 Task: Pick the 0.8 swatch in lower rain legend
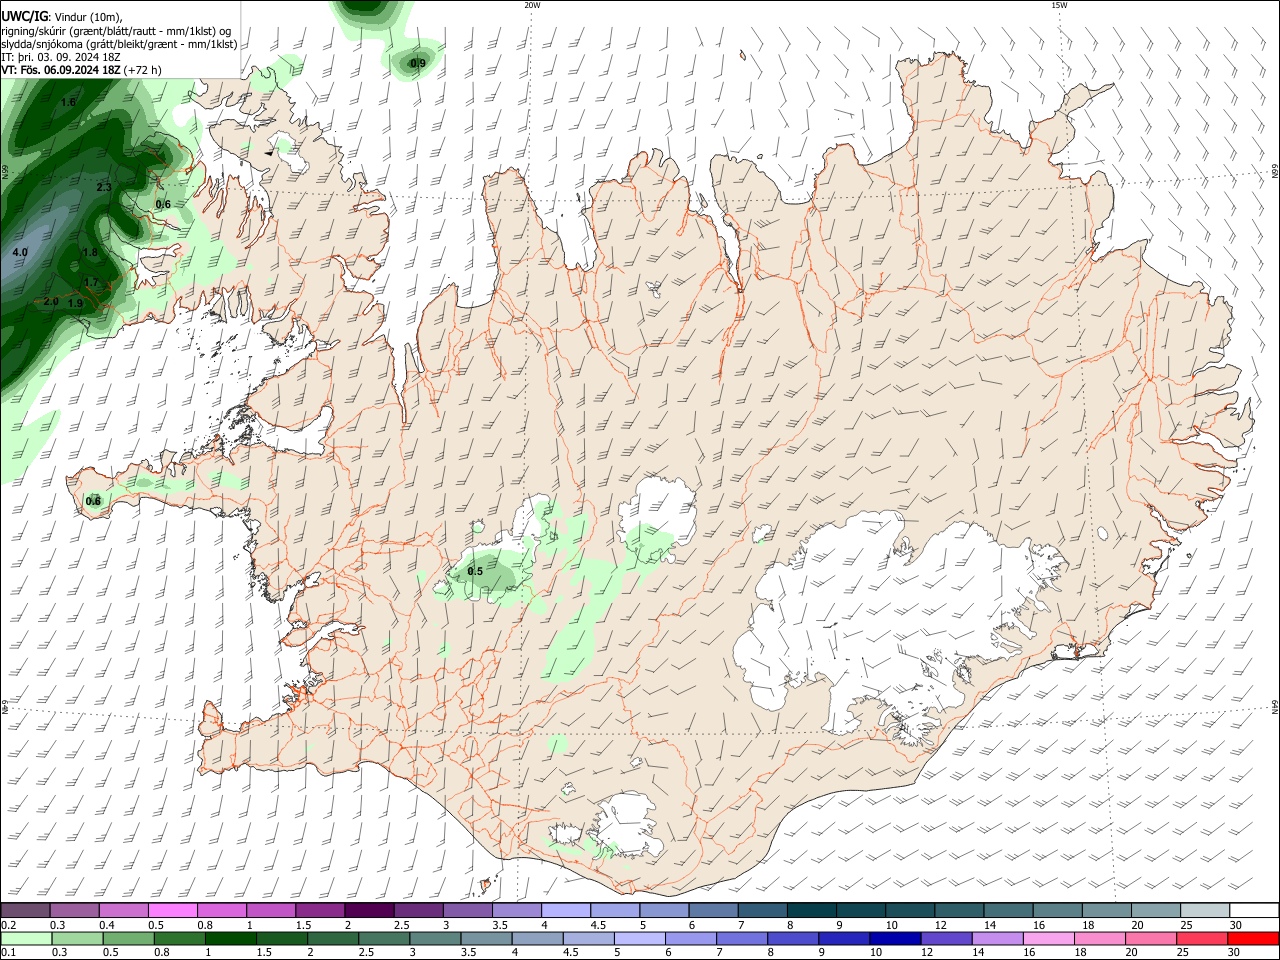pos(179,938)
